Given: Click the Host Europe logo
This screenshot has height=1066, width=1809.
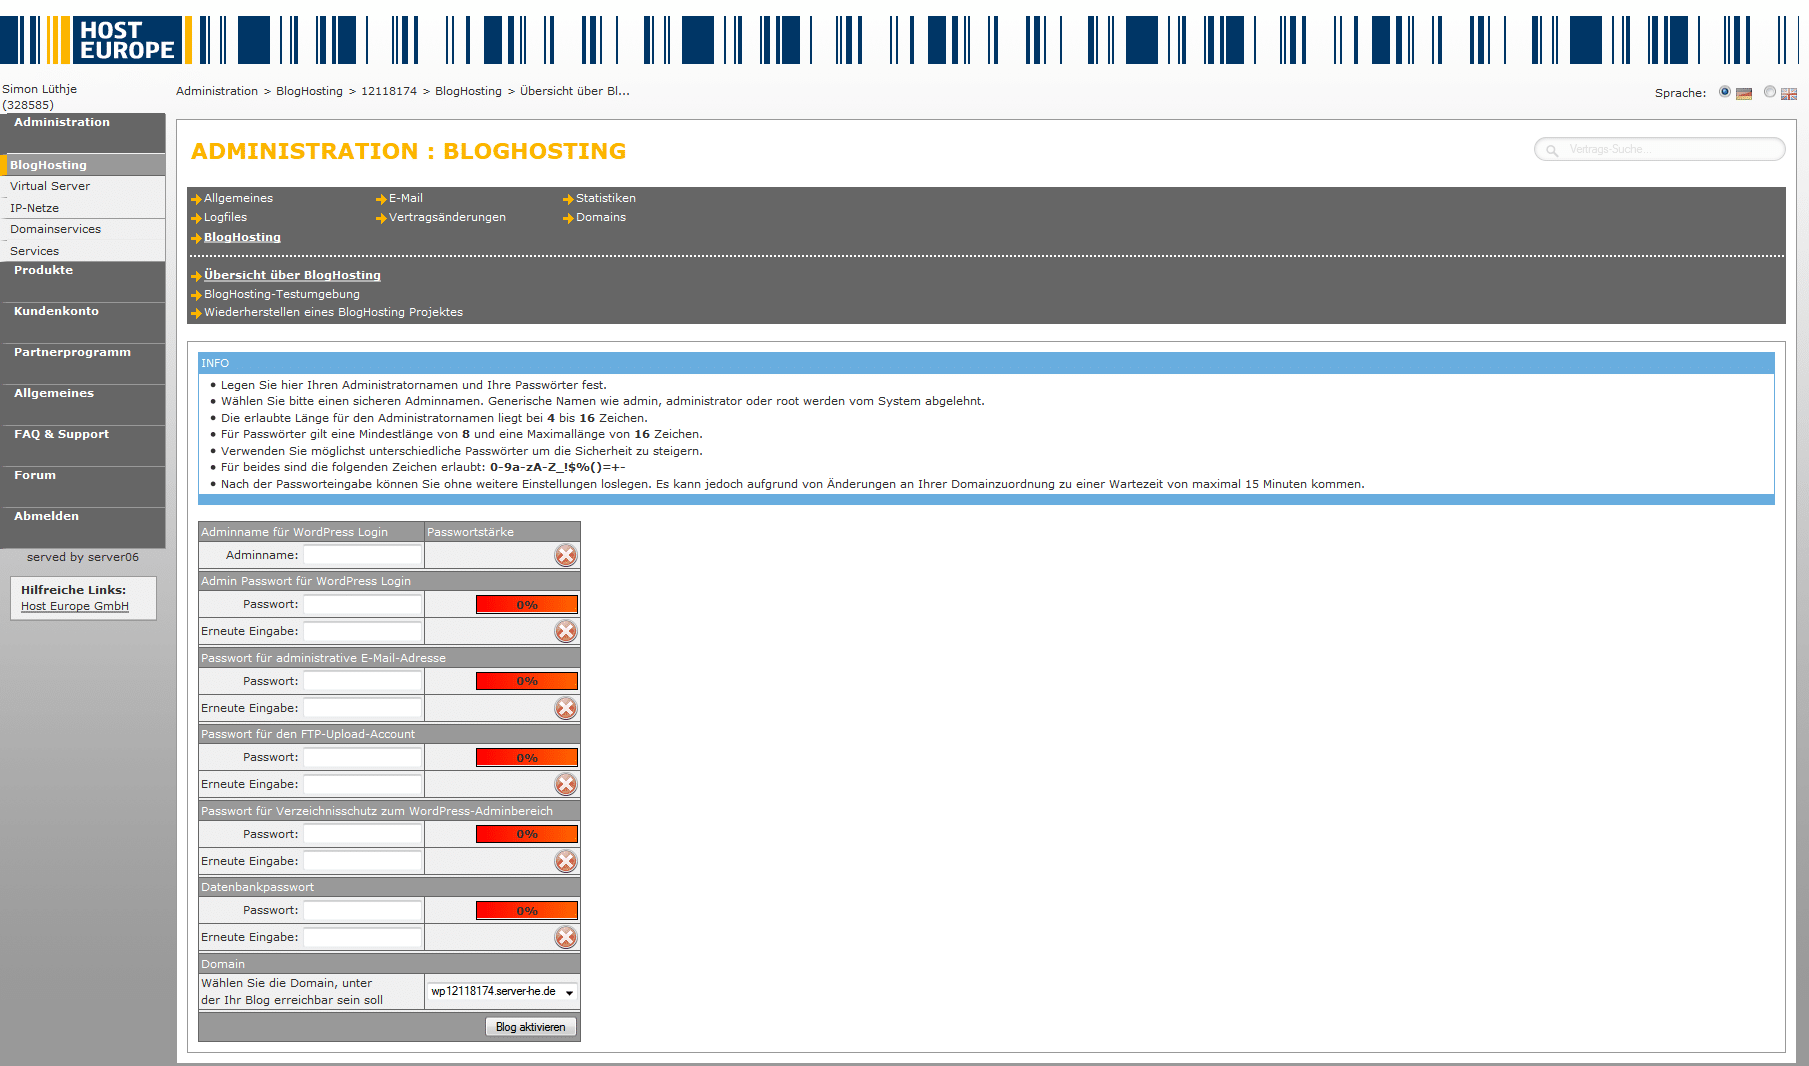Looking at the screenshot, I should 126,40.
